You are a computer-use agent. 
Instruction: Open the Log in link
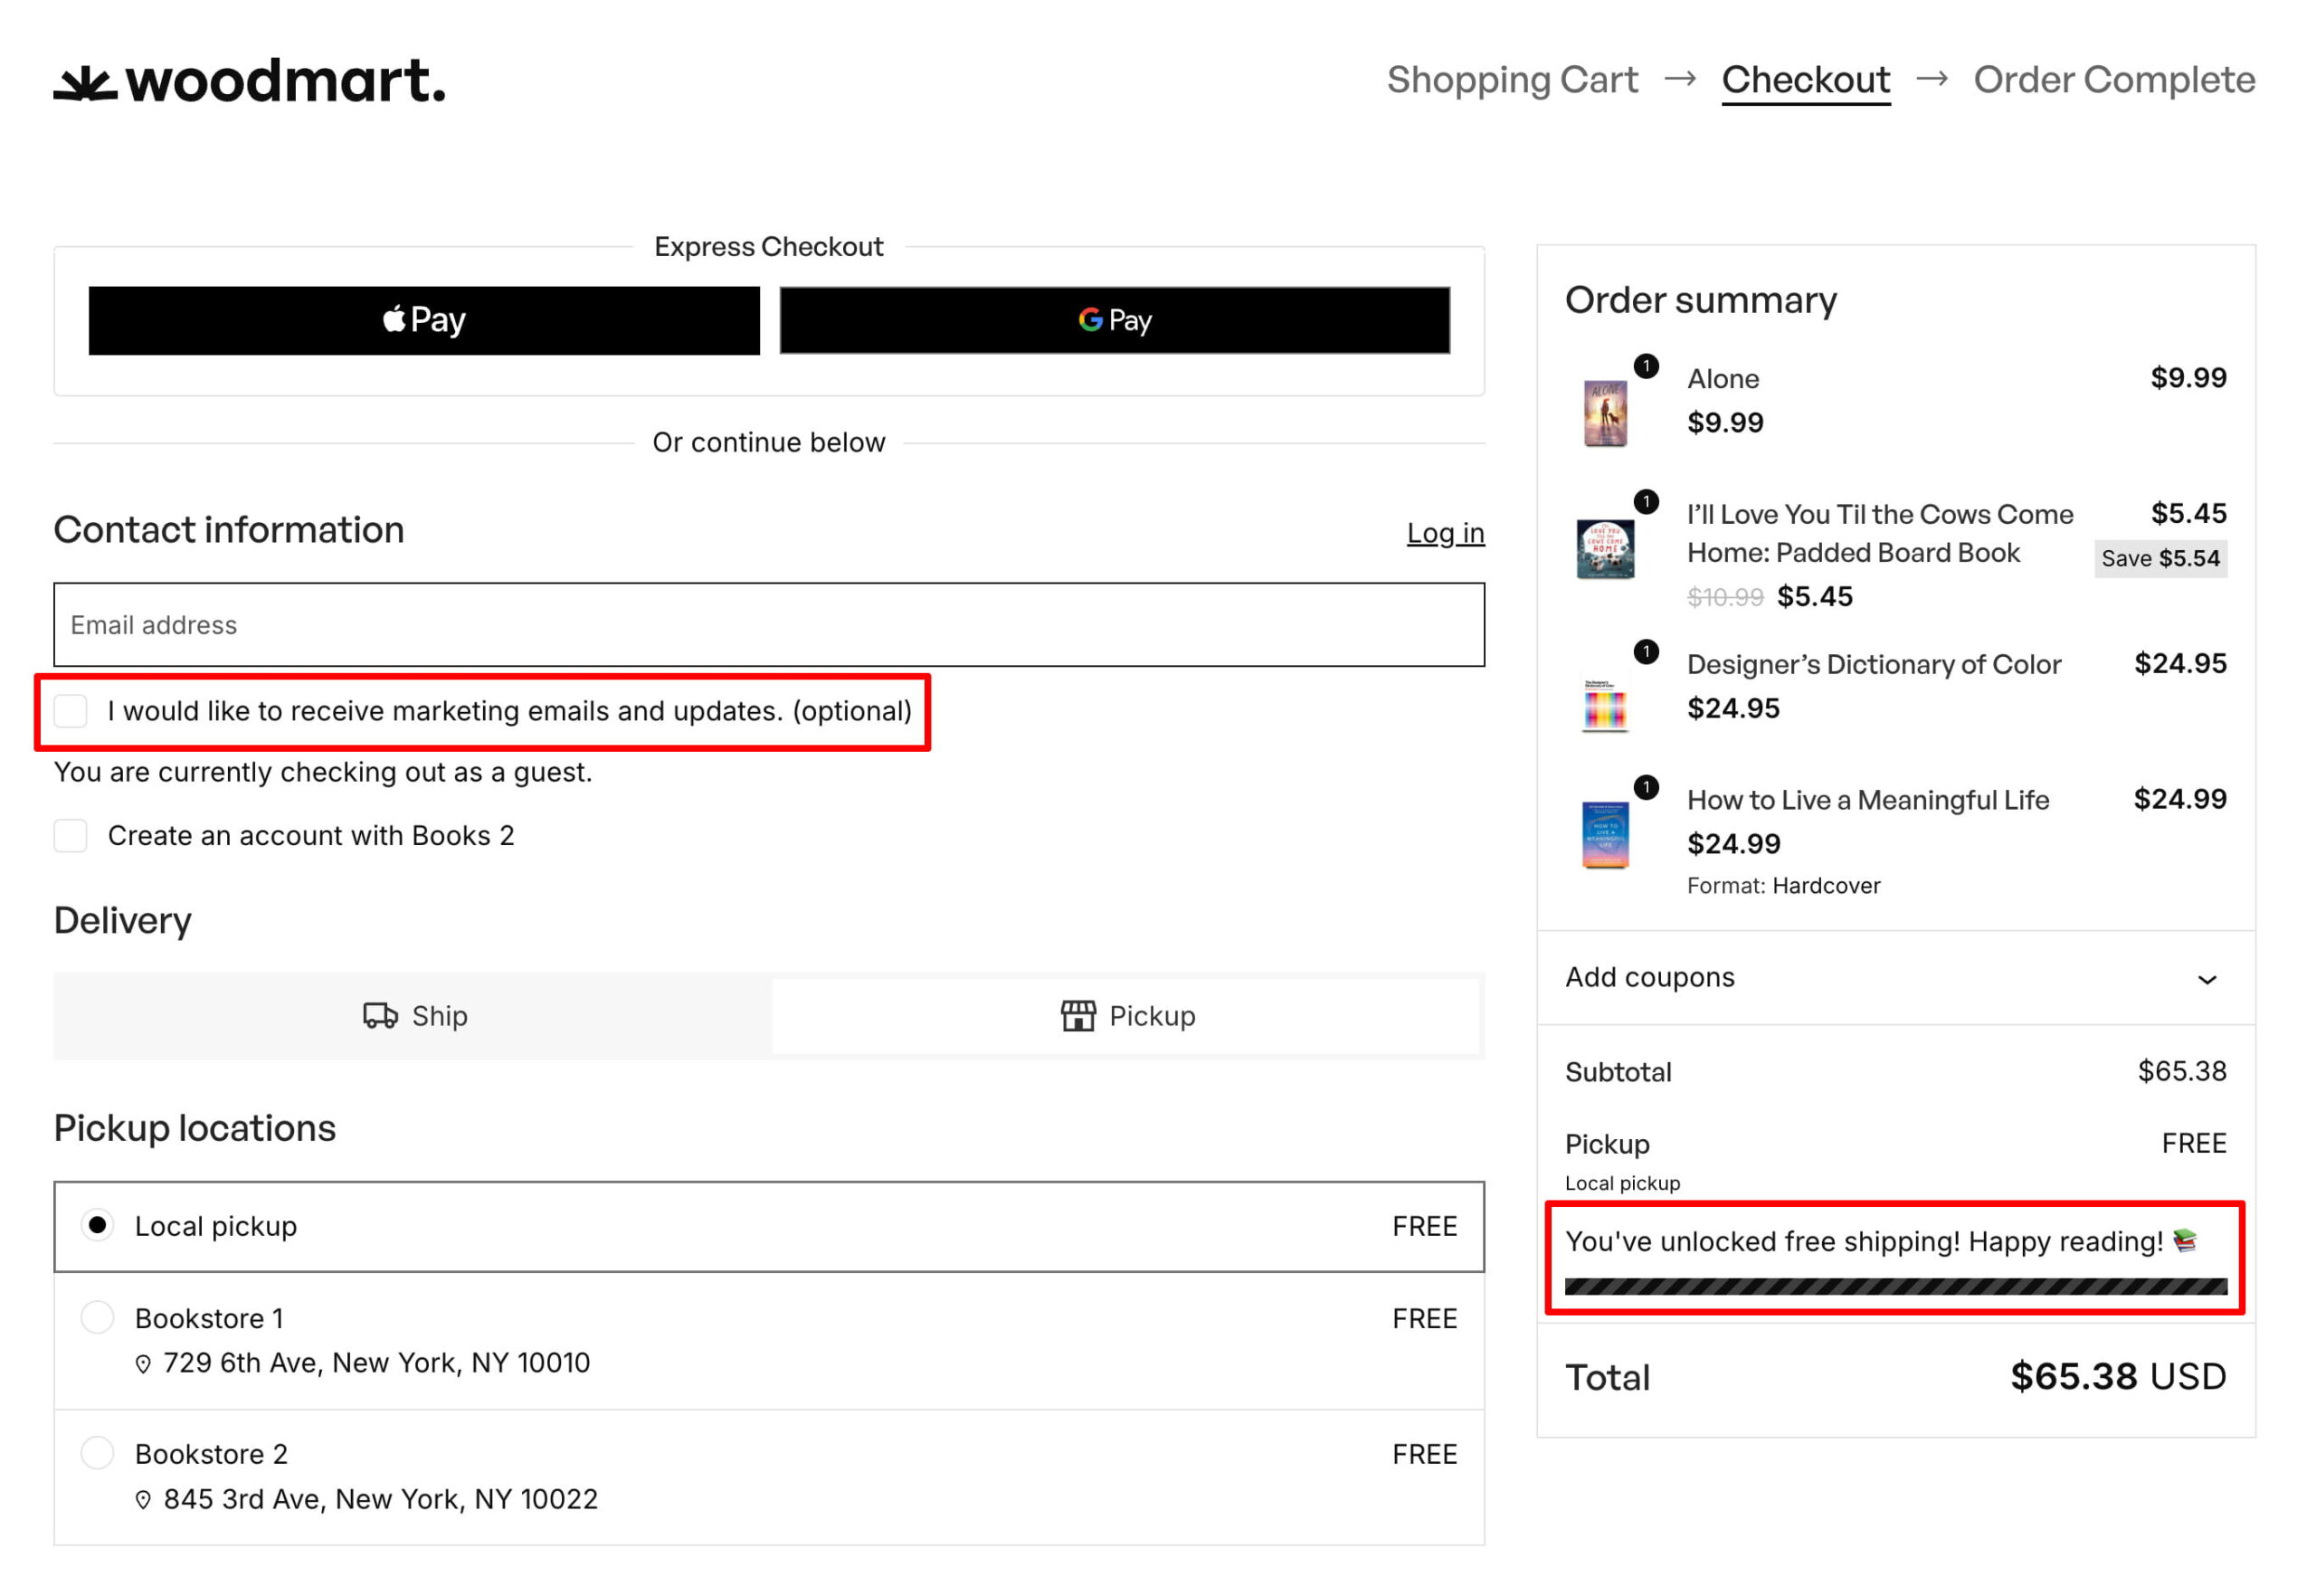[1446, 533]
